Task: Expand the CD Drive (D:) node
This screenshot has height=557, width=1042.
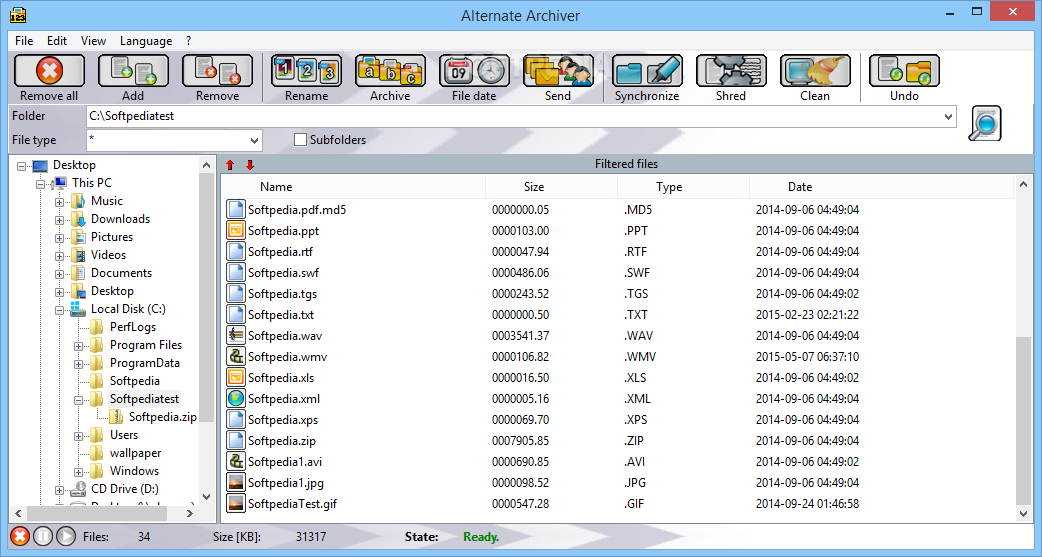Action: coord(60,490)
